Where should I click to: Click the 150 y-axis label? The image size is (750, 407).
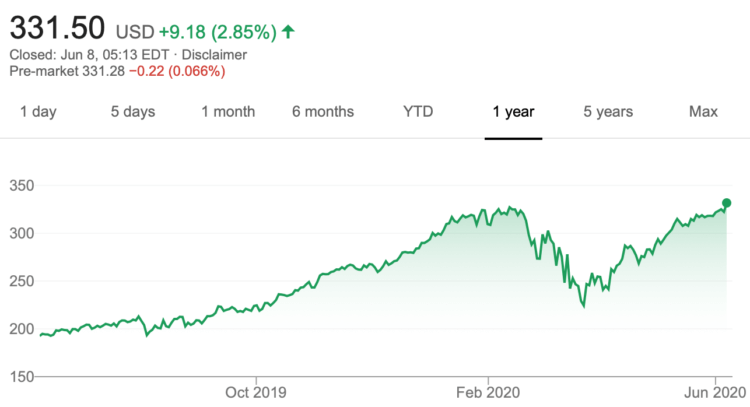[x=22, y=377]
